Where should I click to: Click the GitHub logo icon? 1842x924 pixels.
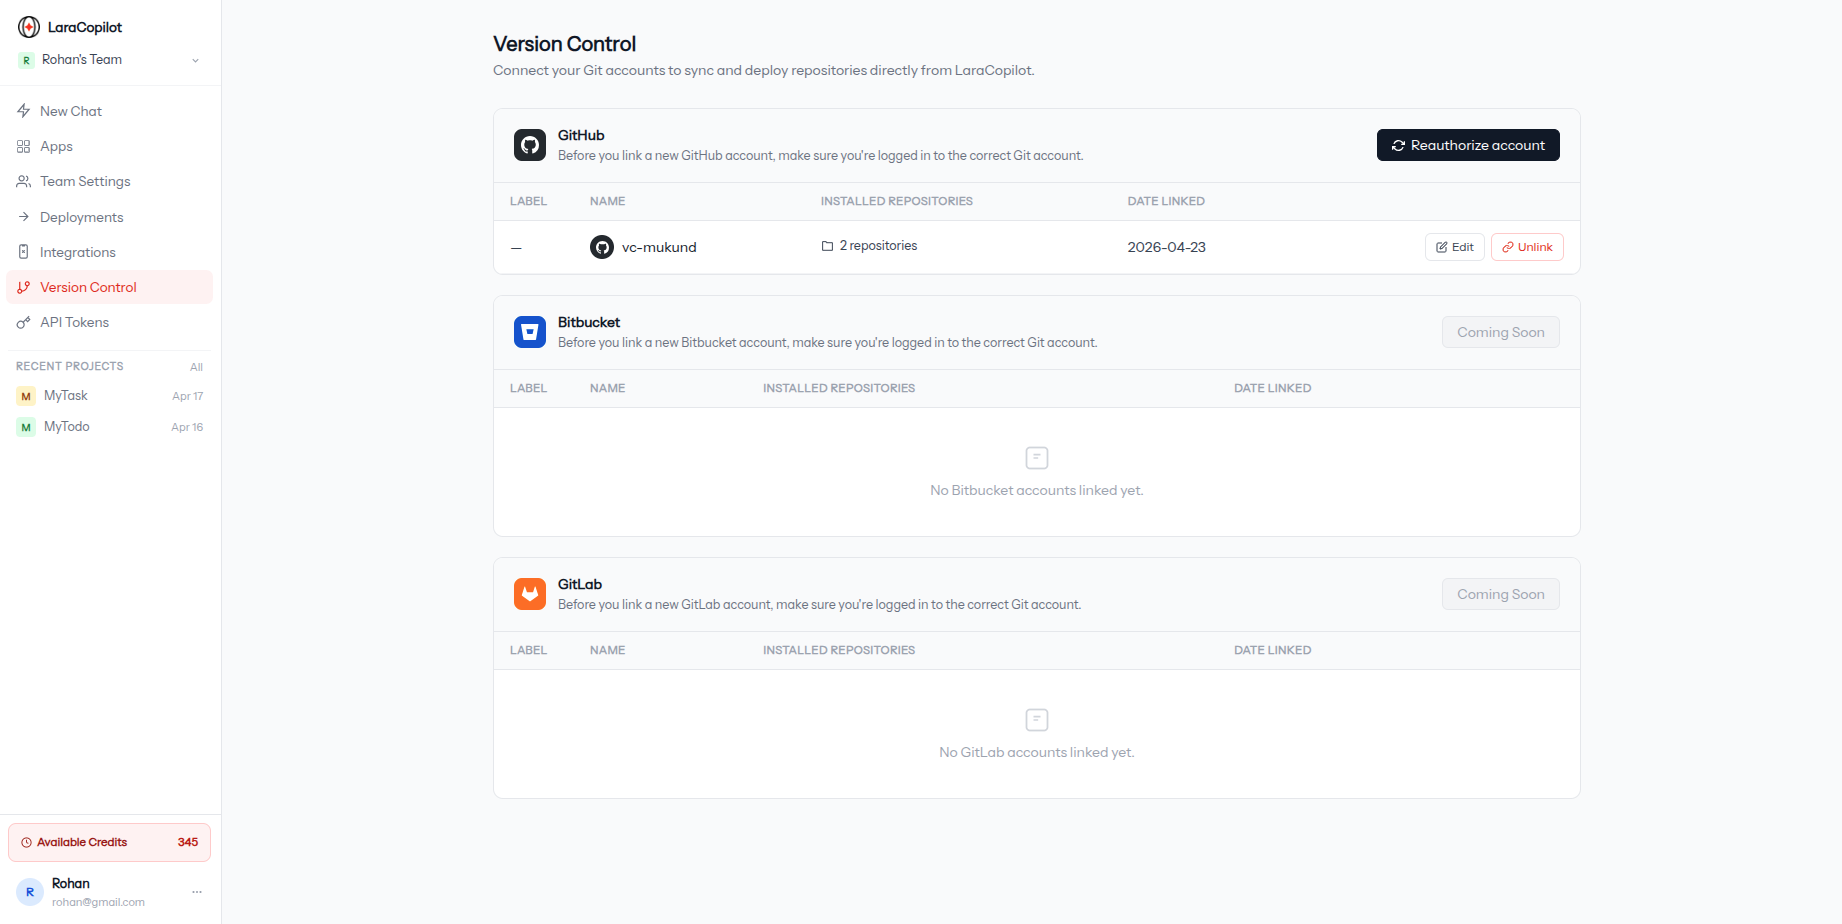point(529,144)
